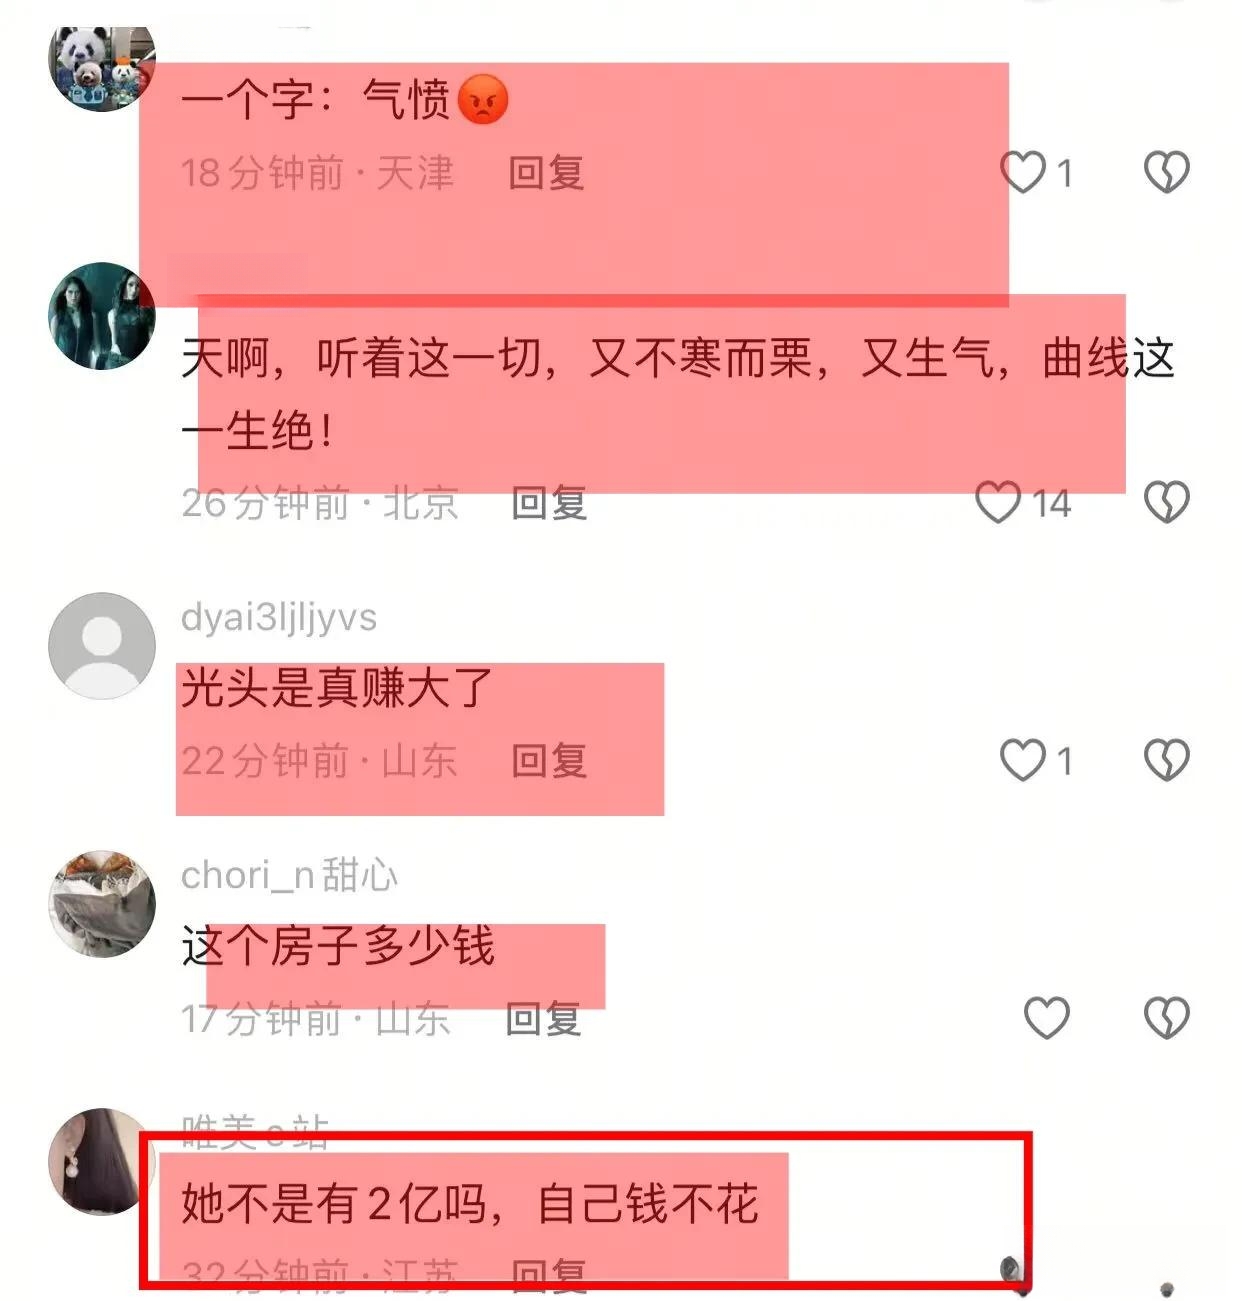This screenshot has width=1242, height=1301.
Task: Open the two-women avatar profile
Action: tap(102, 316)
